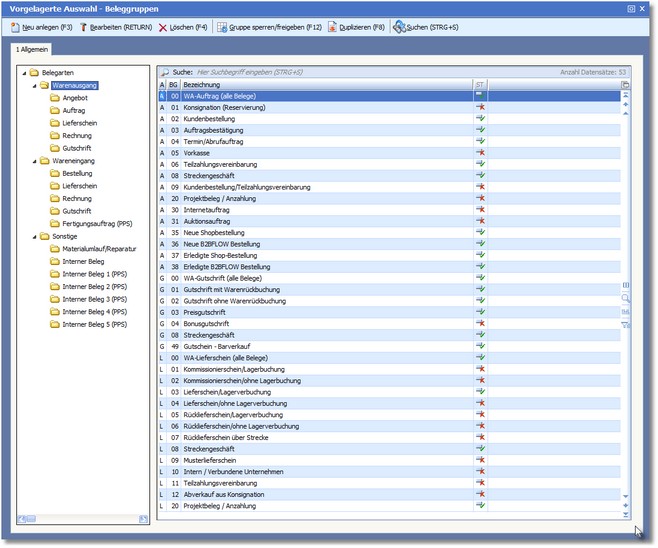Click the Suchen binoculars icon

click(399, 28)
